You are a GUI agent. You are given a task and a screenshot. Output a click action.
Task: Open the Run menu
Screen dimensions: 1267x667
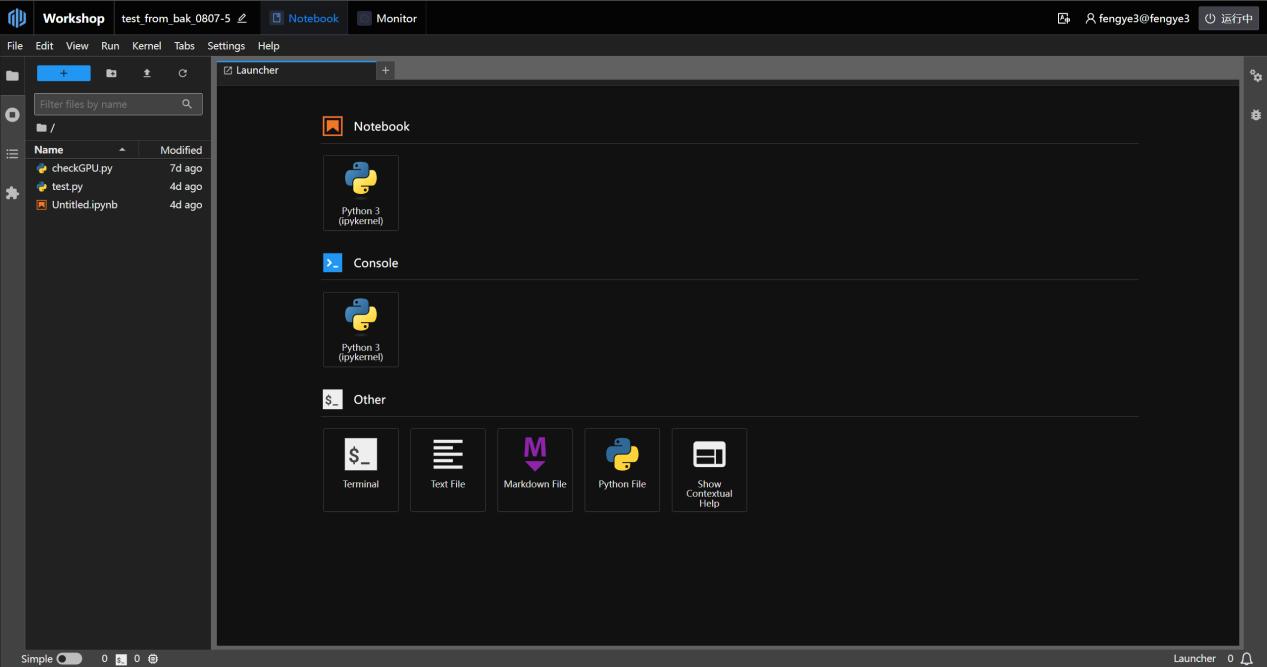[110, 46]
